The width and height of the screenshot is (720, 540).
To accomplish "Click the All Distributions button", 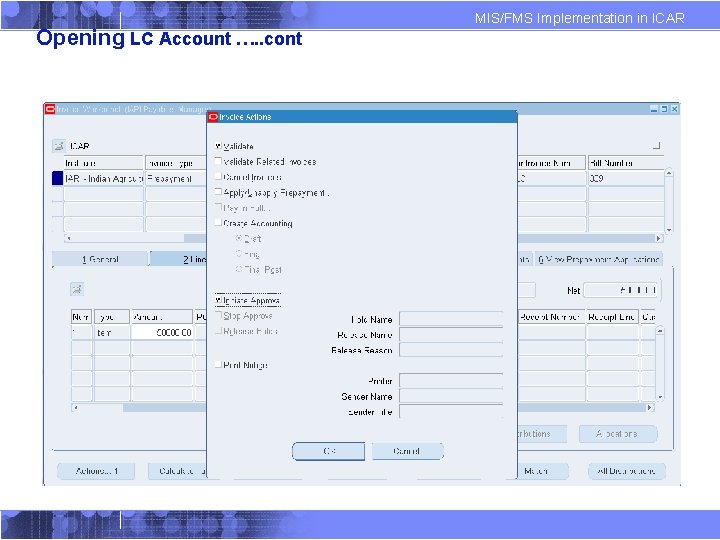I will pyautogui.click(x=626, y=471).
